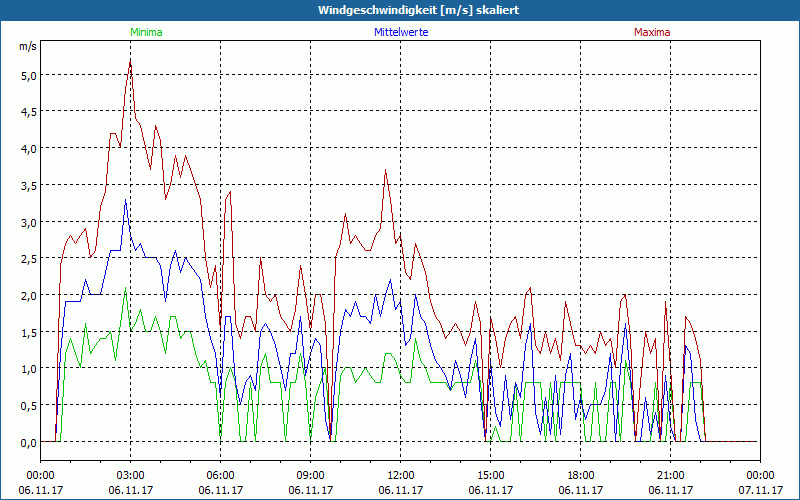Click the 2,0 y-axis value
The height and width of the screenshot is (500, 800).
[x=29, y=296]
